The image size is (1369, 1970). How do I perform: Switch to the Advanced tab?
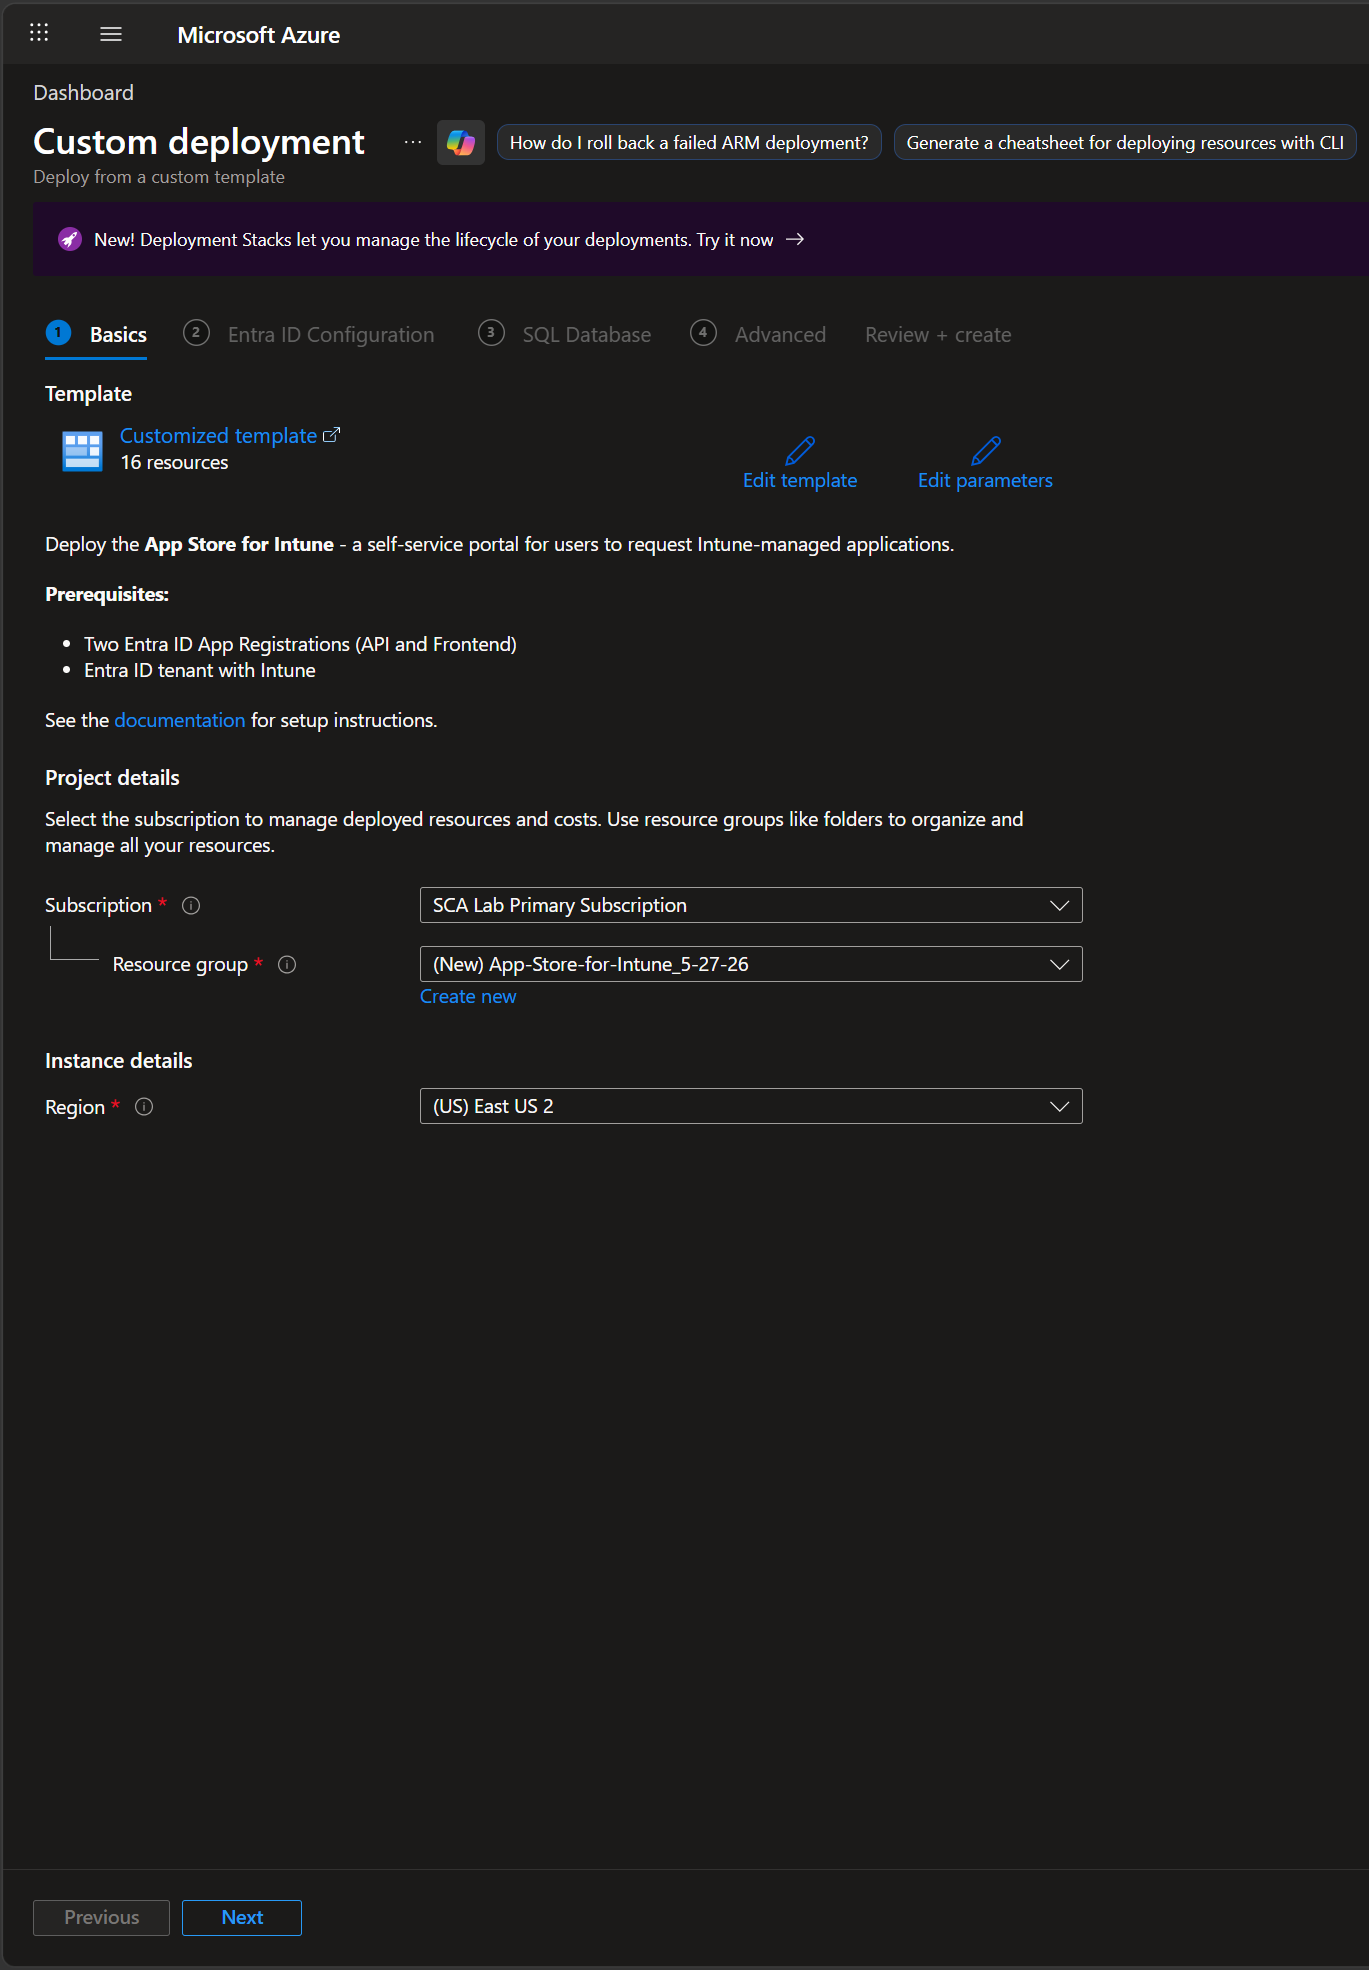pyautogui.click(x=780, y=335)
